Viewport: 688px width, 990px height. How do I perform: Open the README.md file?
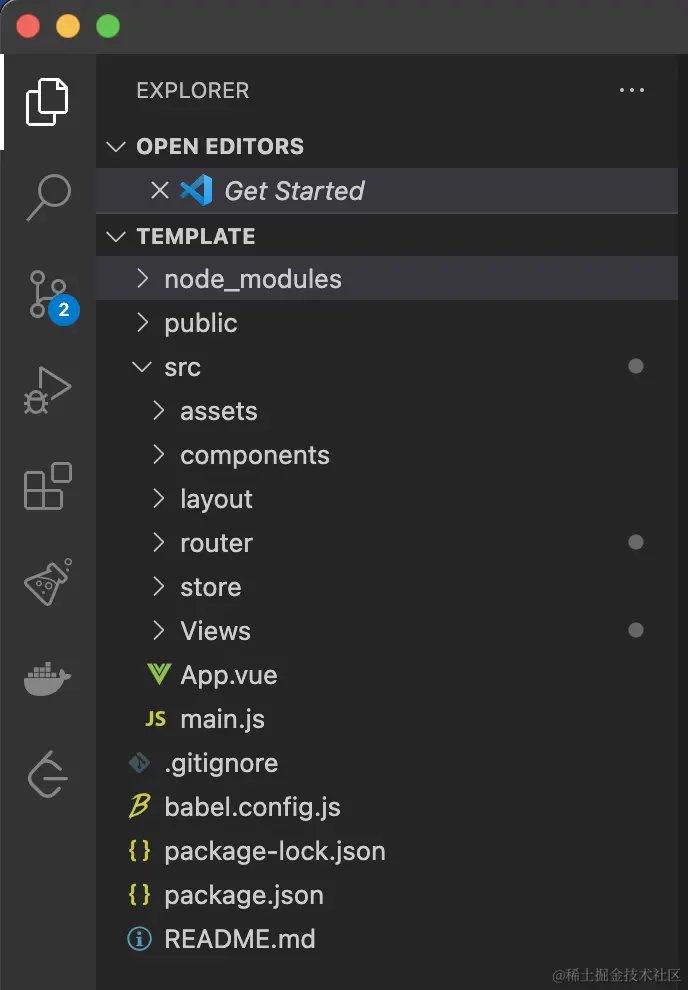click(x=239, y=939)
